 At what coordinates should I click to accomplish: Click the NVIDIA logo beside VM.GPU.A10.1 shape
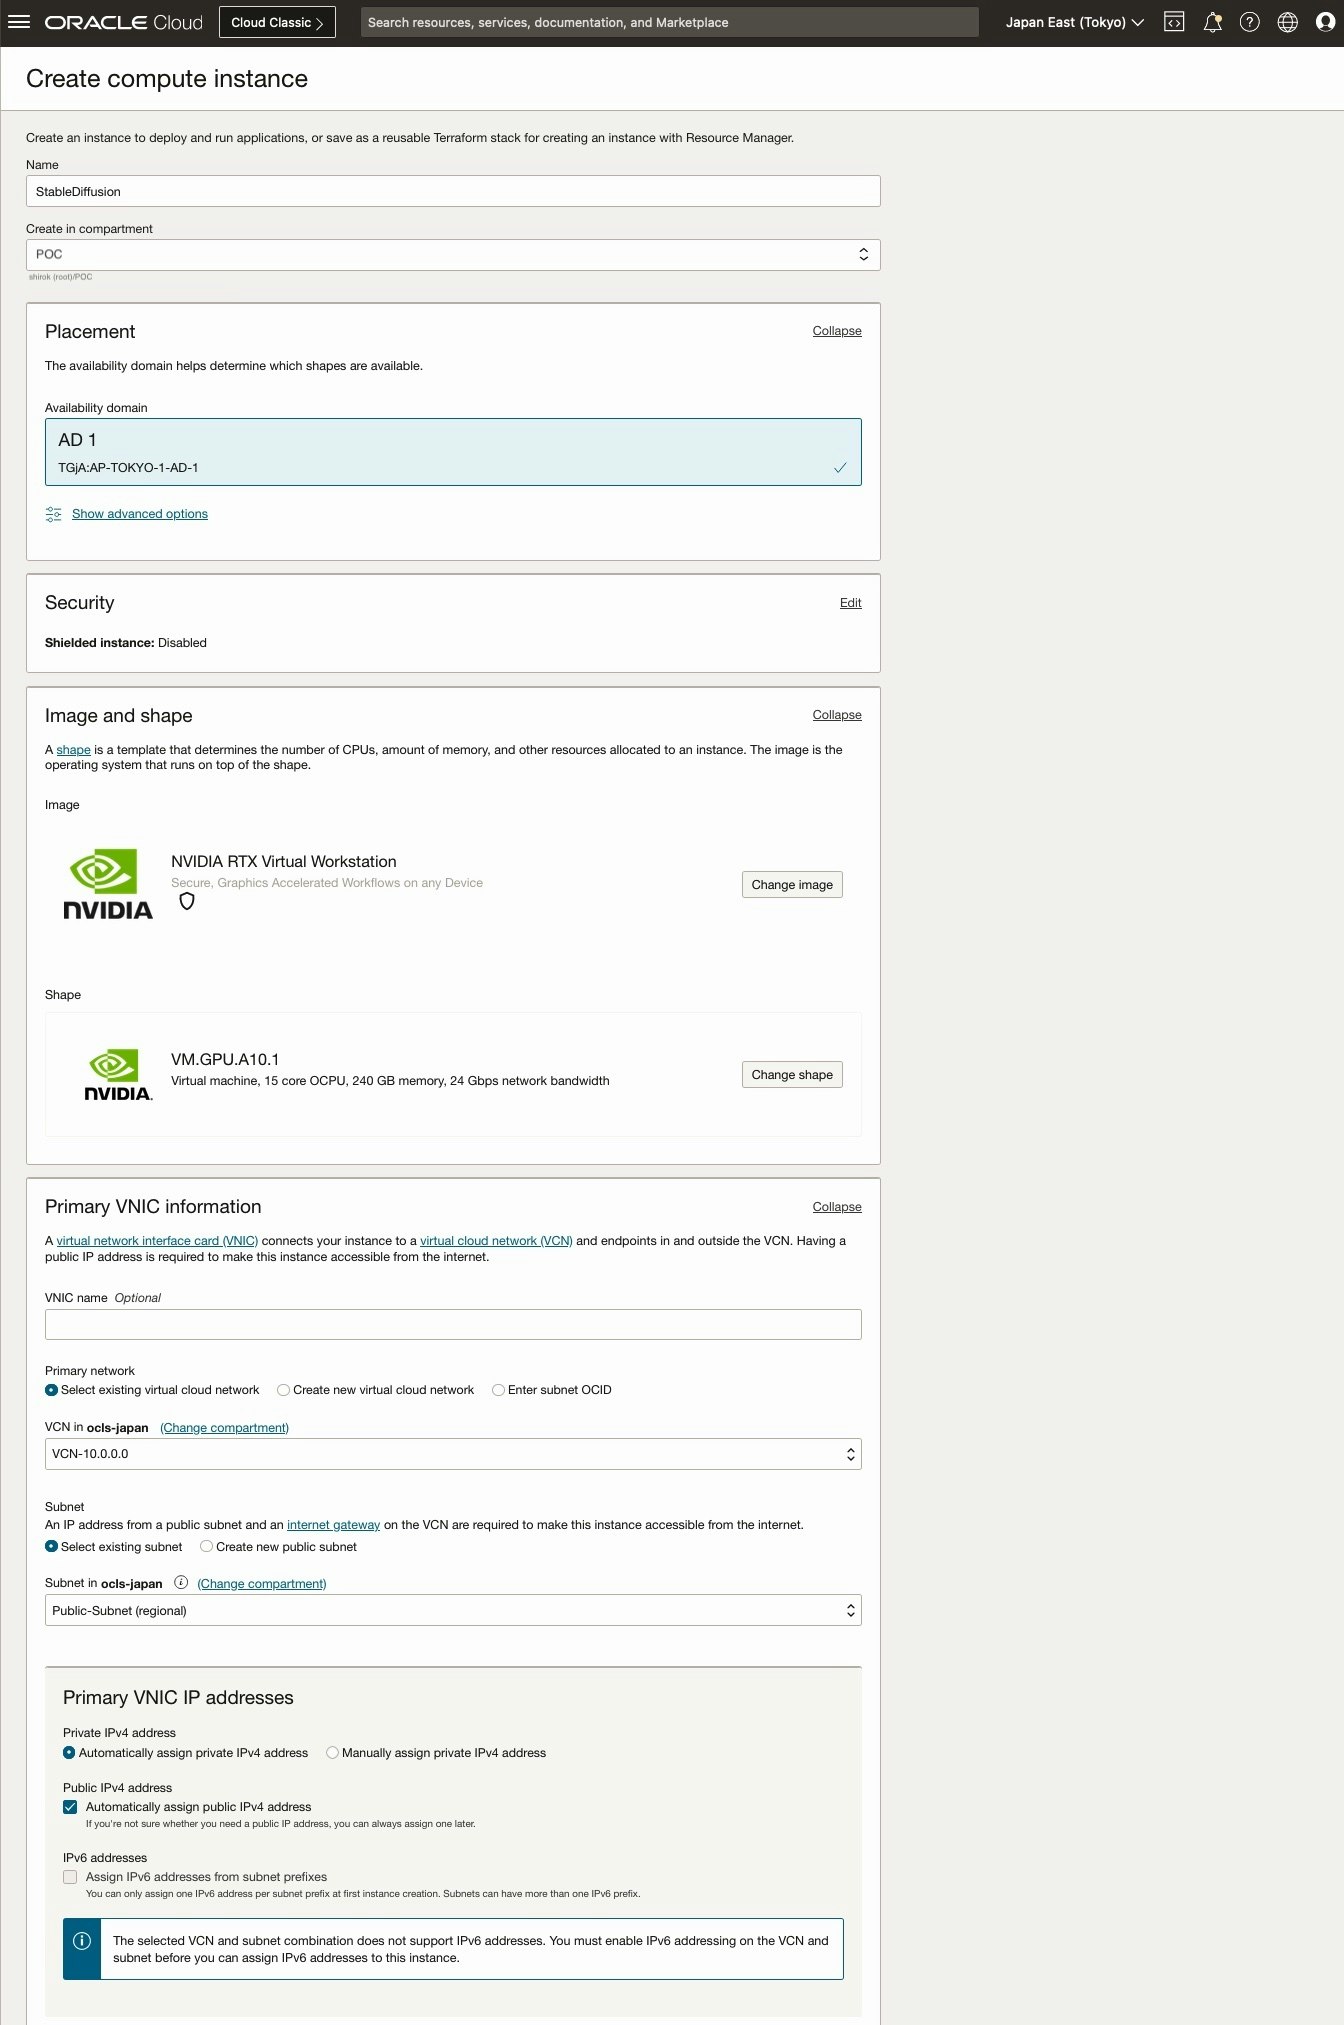(118, 1075)
